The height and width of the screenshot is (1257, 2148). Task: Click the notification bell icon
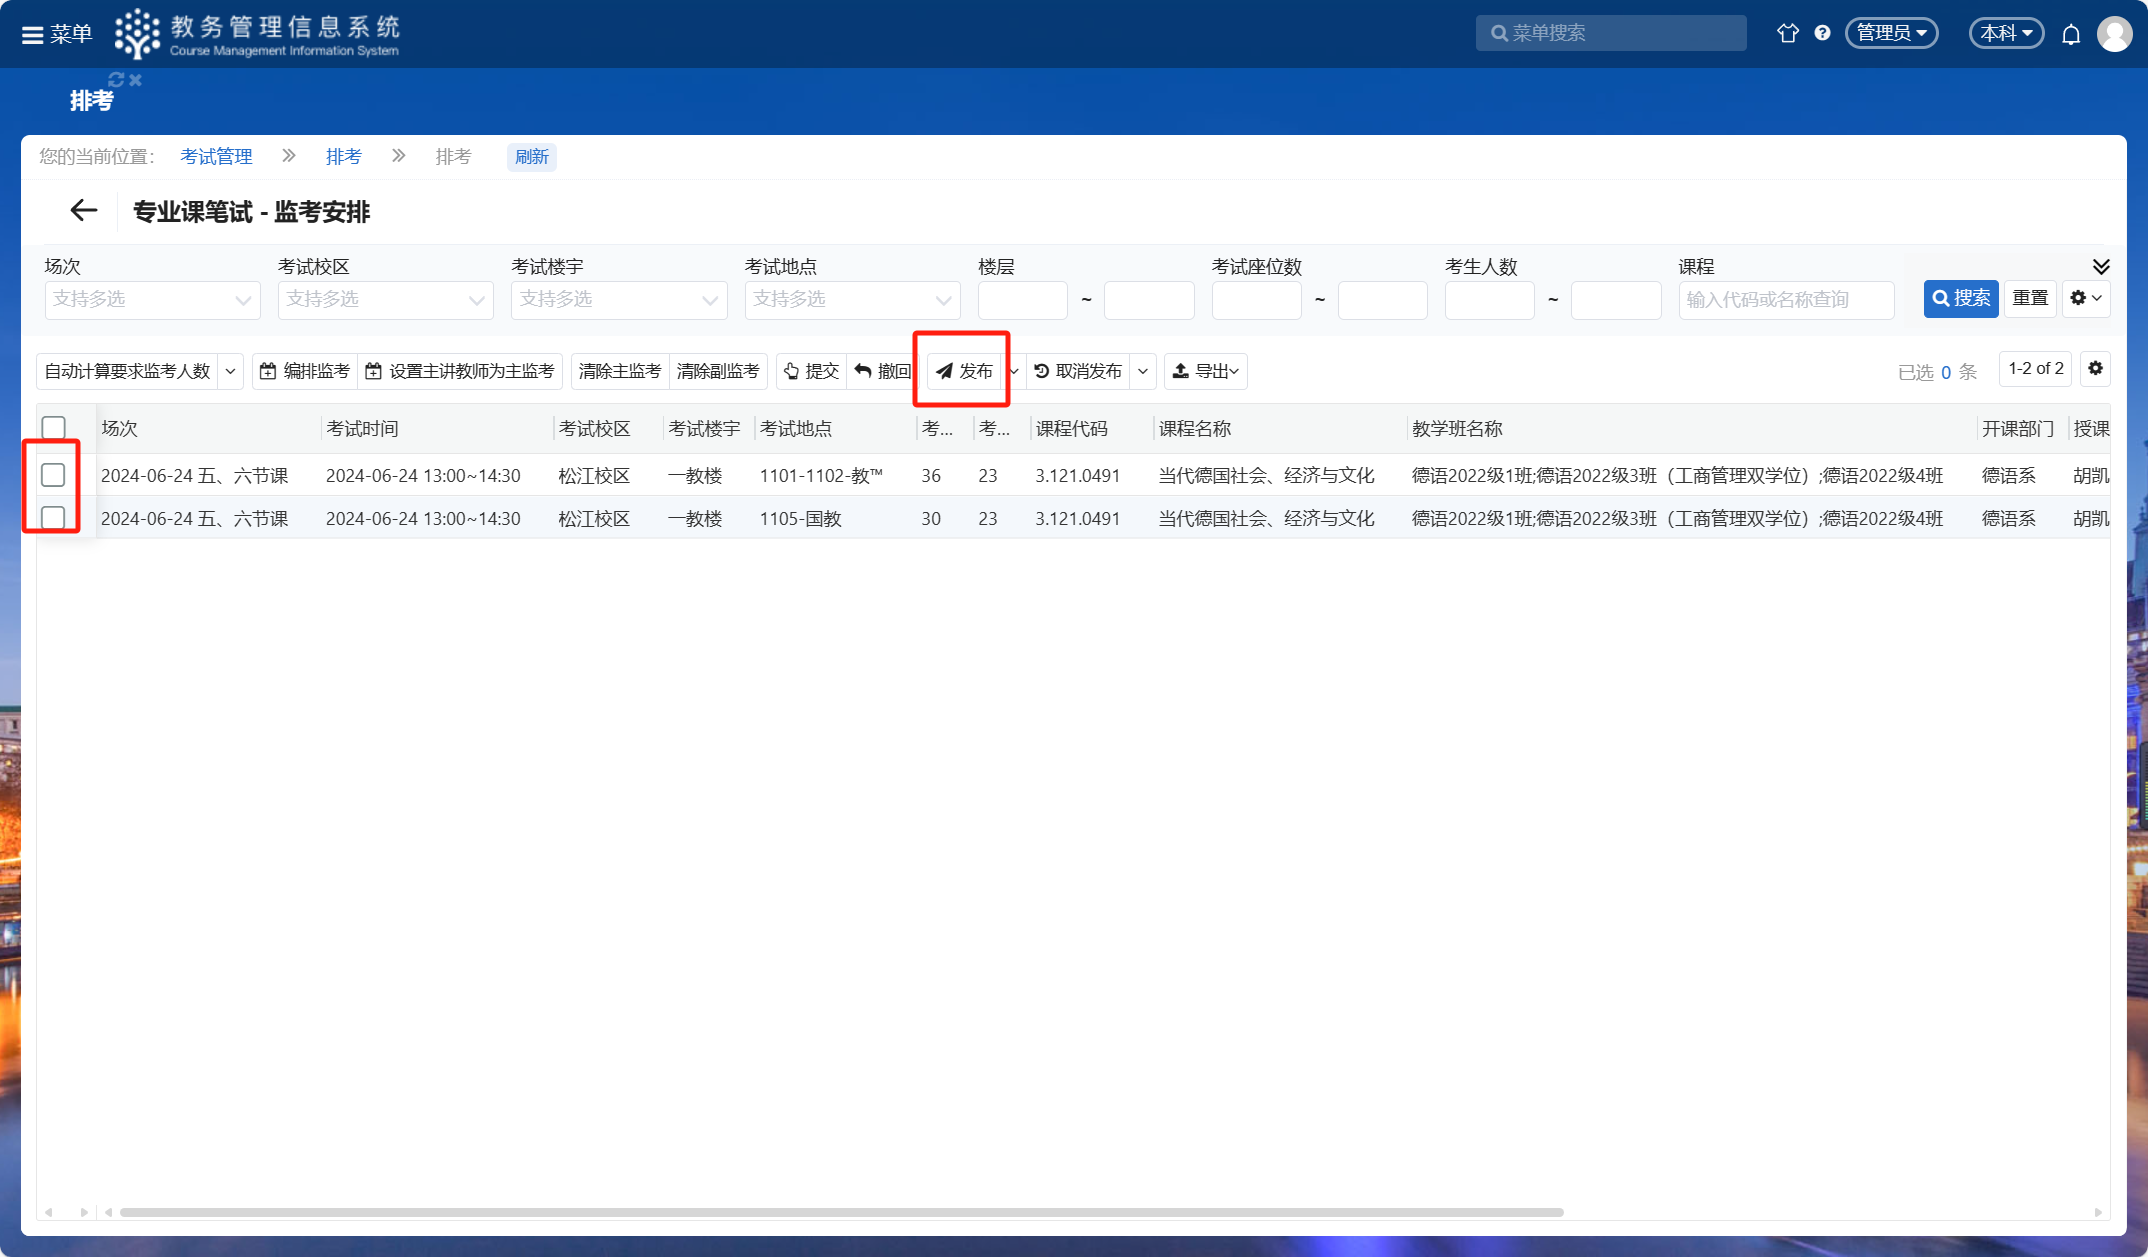tap(2071, 34)
